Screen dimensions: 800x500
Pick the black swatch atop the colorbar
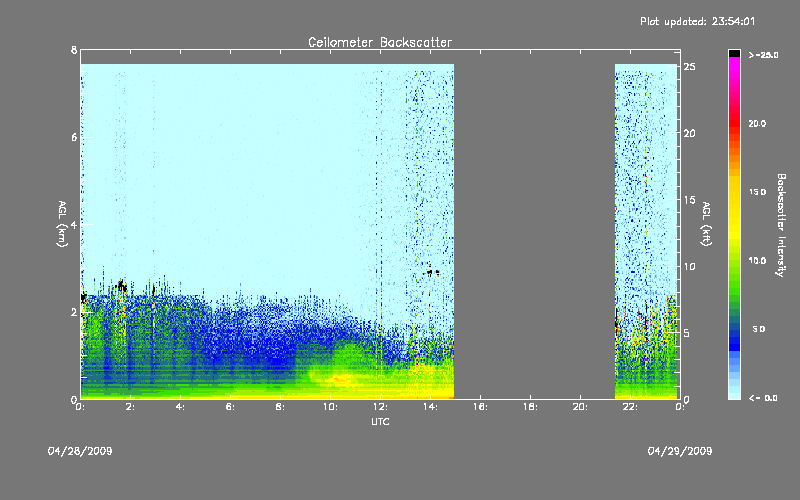coord(734,53)
